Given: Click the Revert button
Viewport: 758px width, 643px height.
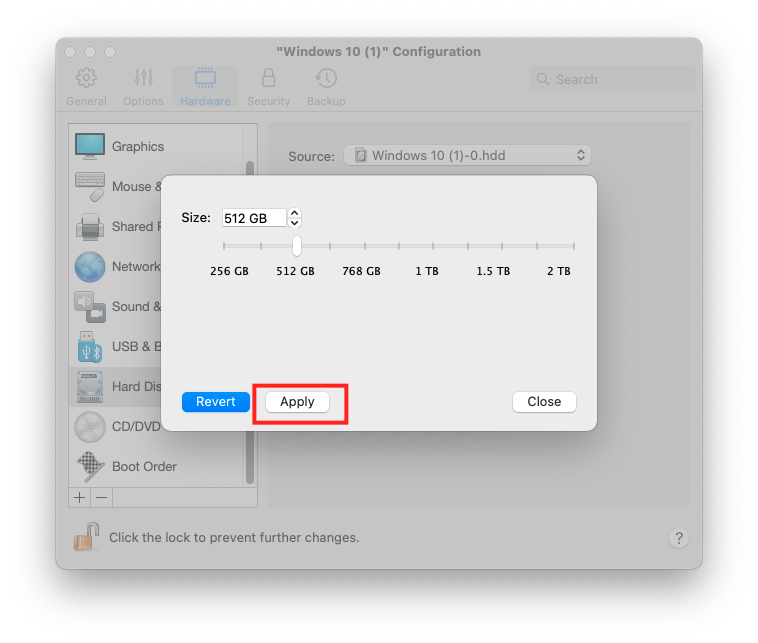Looking at the screenshot, I should [216, 402].
